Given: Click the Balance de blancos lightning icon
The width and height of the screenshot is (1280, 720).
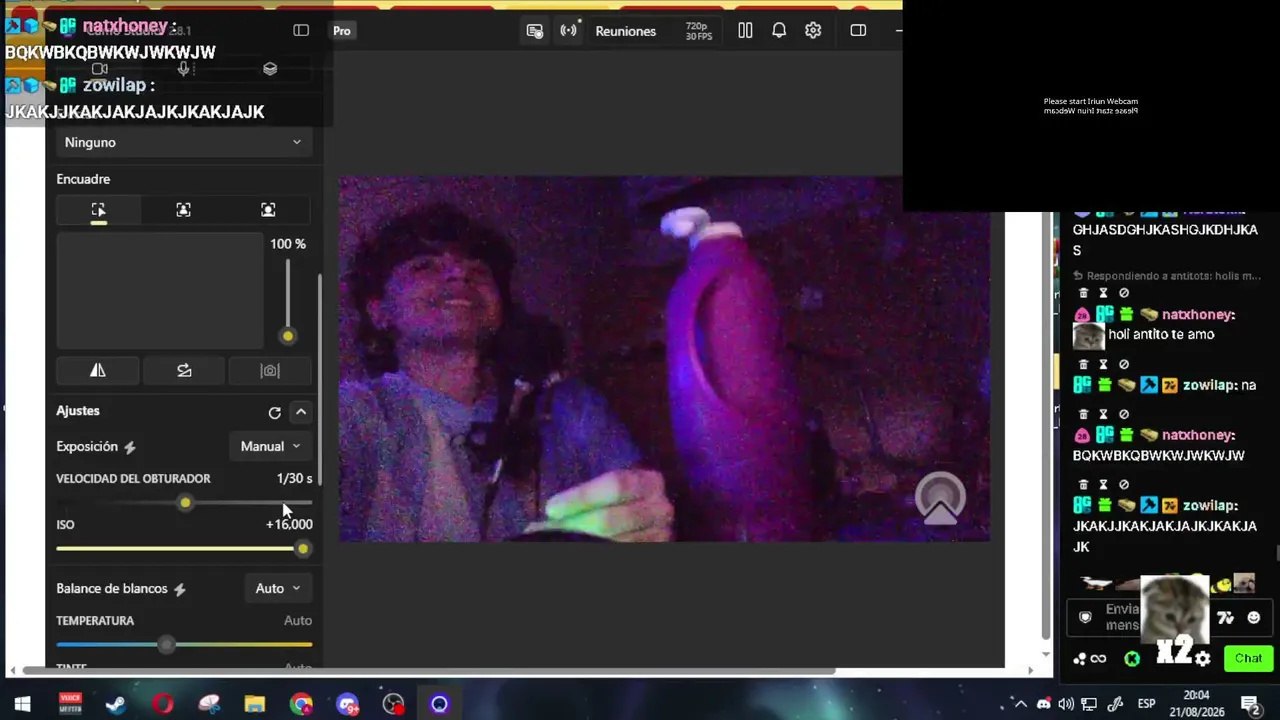Looking at the screenshot, I should pyautogui.click(x=180, y=589).
